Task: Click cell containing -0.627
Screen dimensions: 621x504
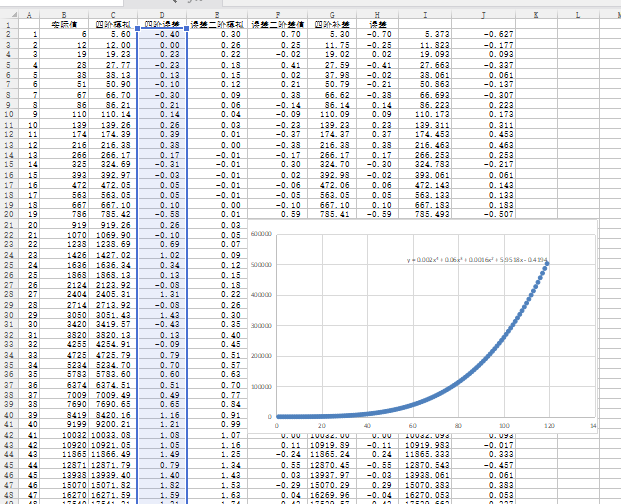Action: click(x=484, y=34)
